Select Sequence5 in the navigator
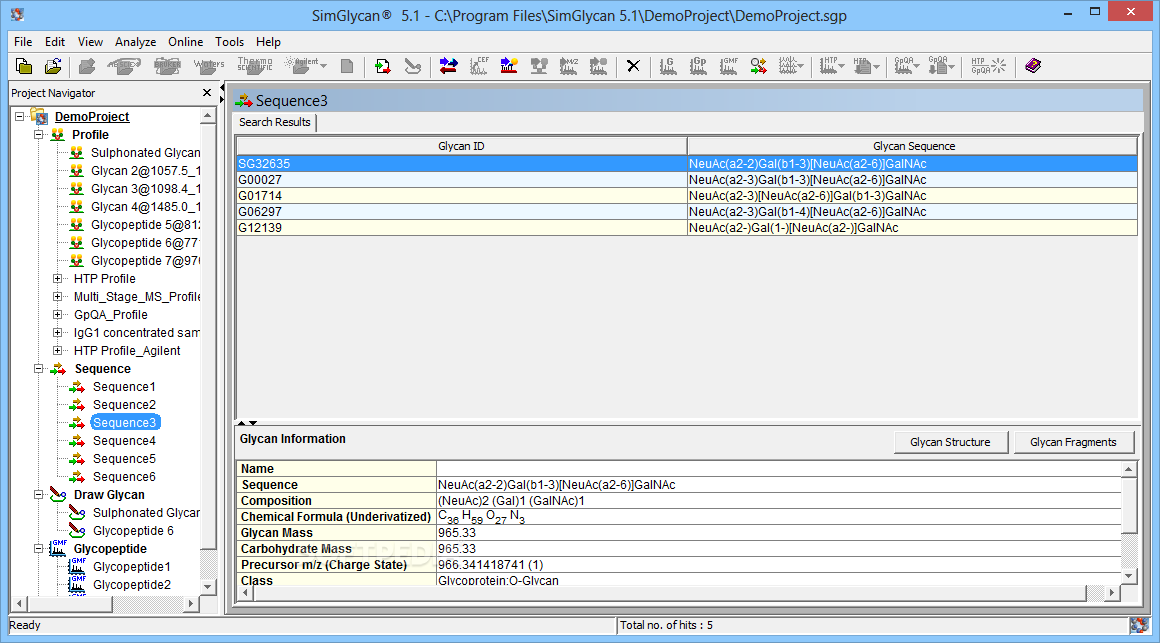The width and height of the screenshot is (1160, 643). [x=124, y=459]
